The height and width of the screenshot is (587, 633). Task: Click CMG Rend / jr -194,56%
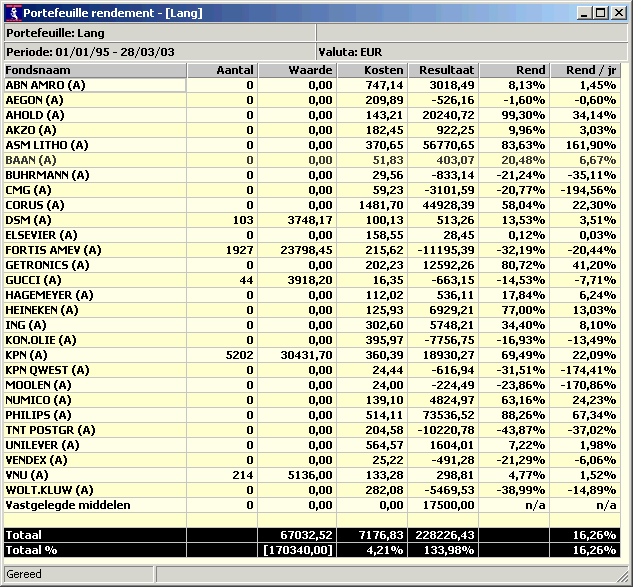tap(588, 190)
